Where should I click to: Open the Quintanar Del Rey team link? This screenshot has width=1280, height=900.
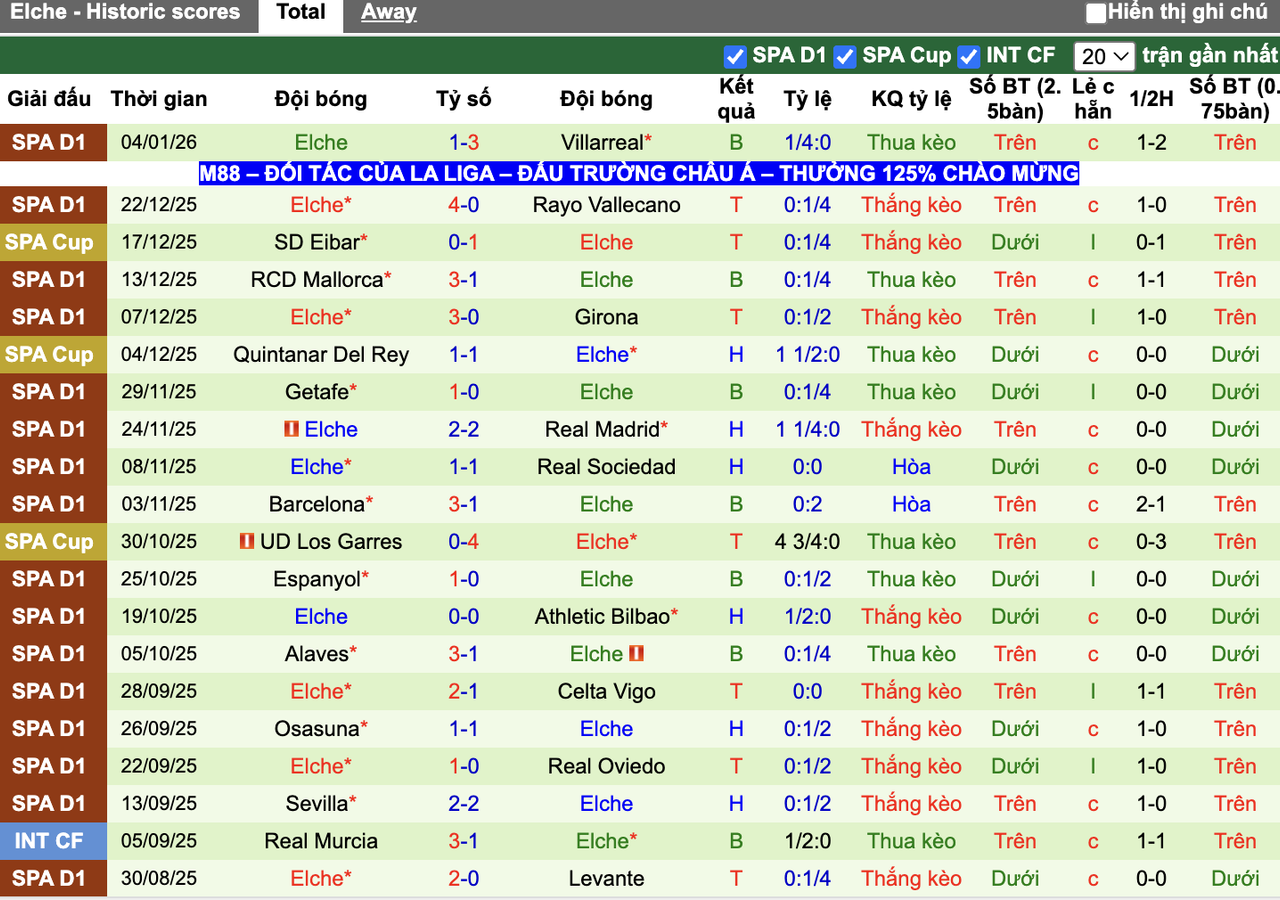tap(321, 355)
